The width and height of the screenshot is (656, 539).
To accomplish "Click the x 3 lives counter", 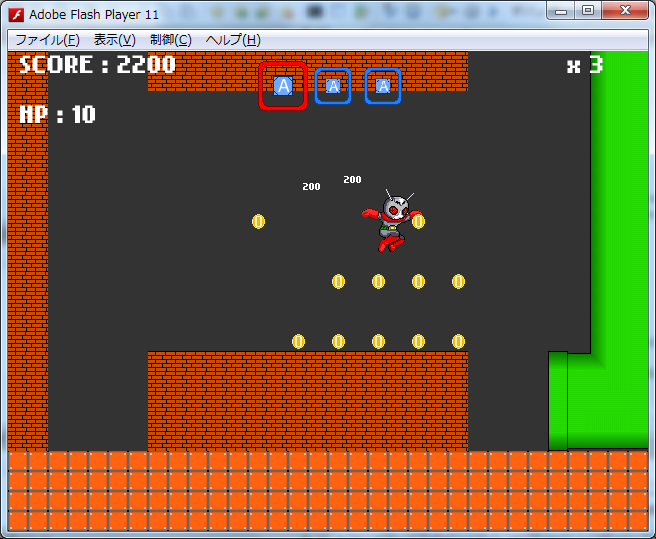I will tap(585, 65).
